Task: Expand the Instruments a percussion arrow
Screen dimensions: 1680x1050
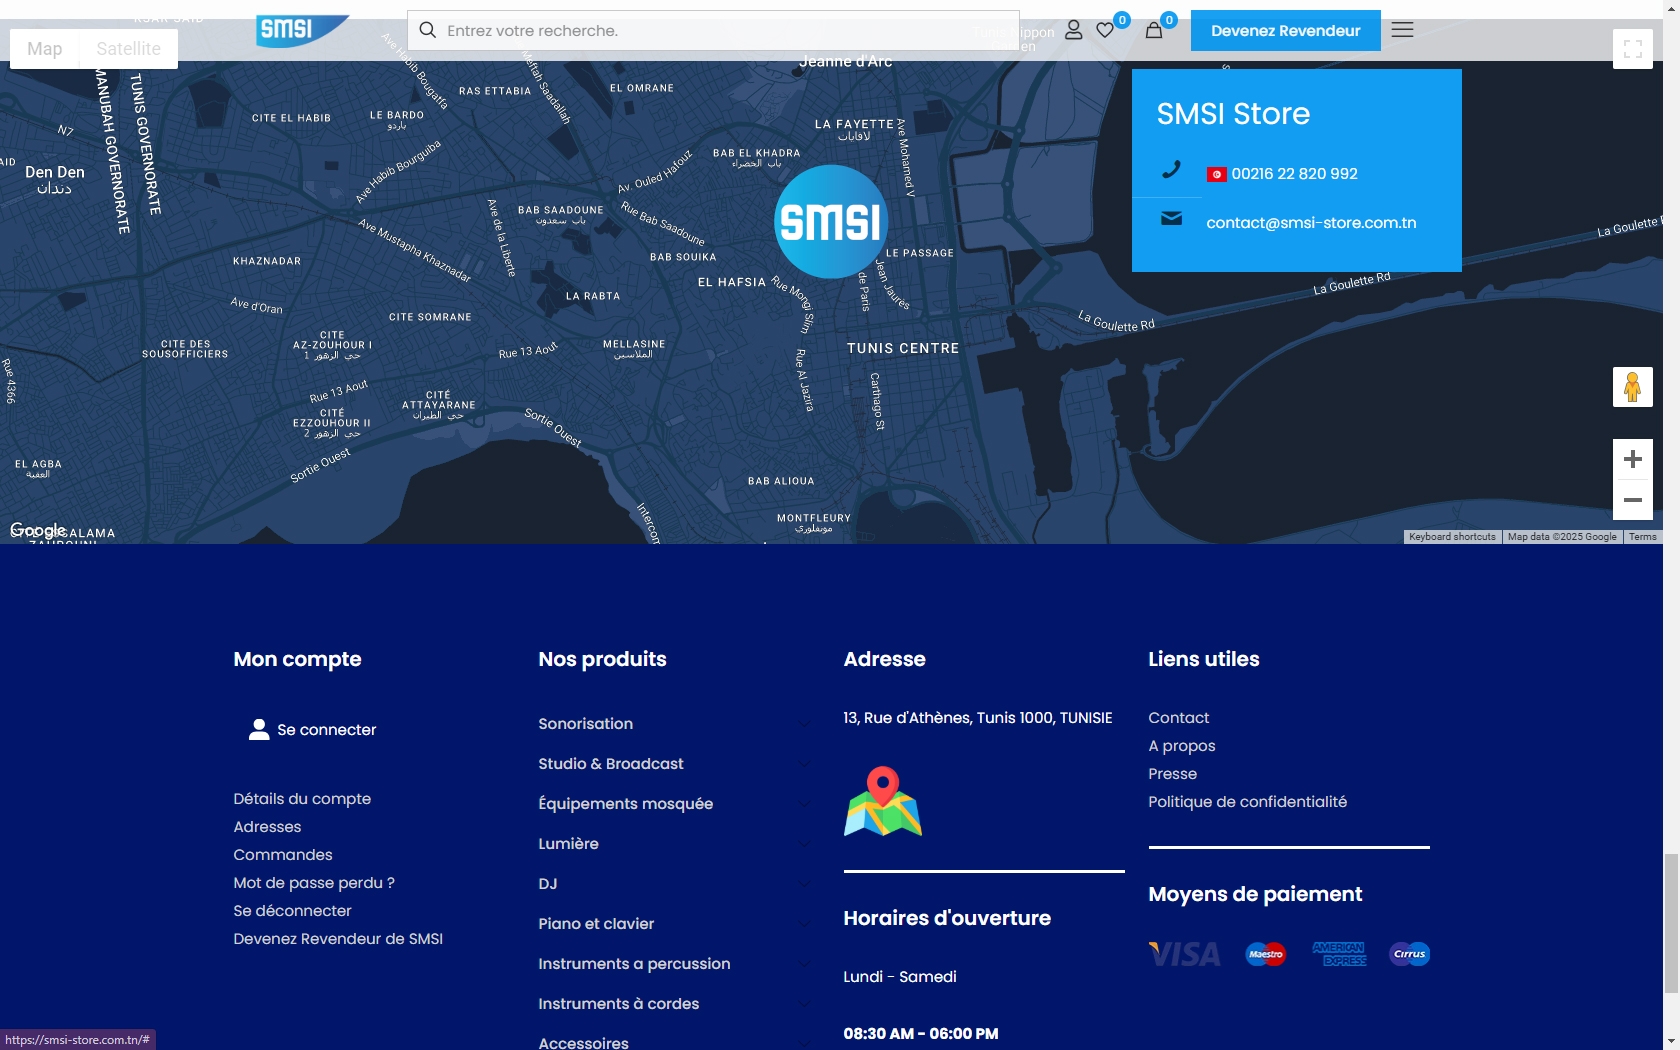Action: pyautogui.click(x=804, y=964)
